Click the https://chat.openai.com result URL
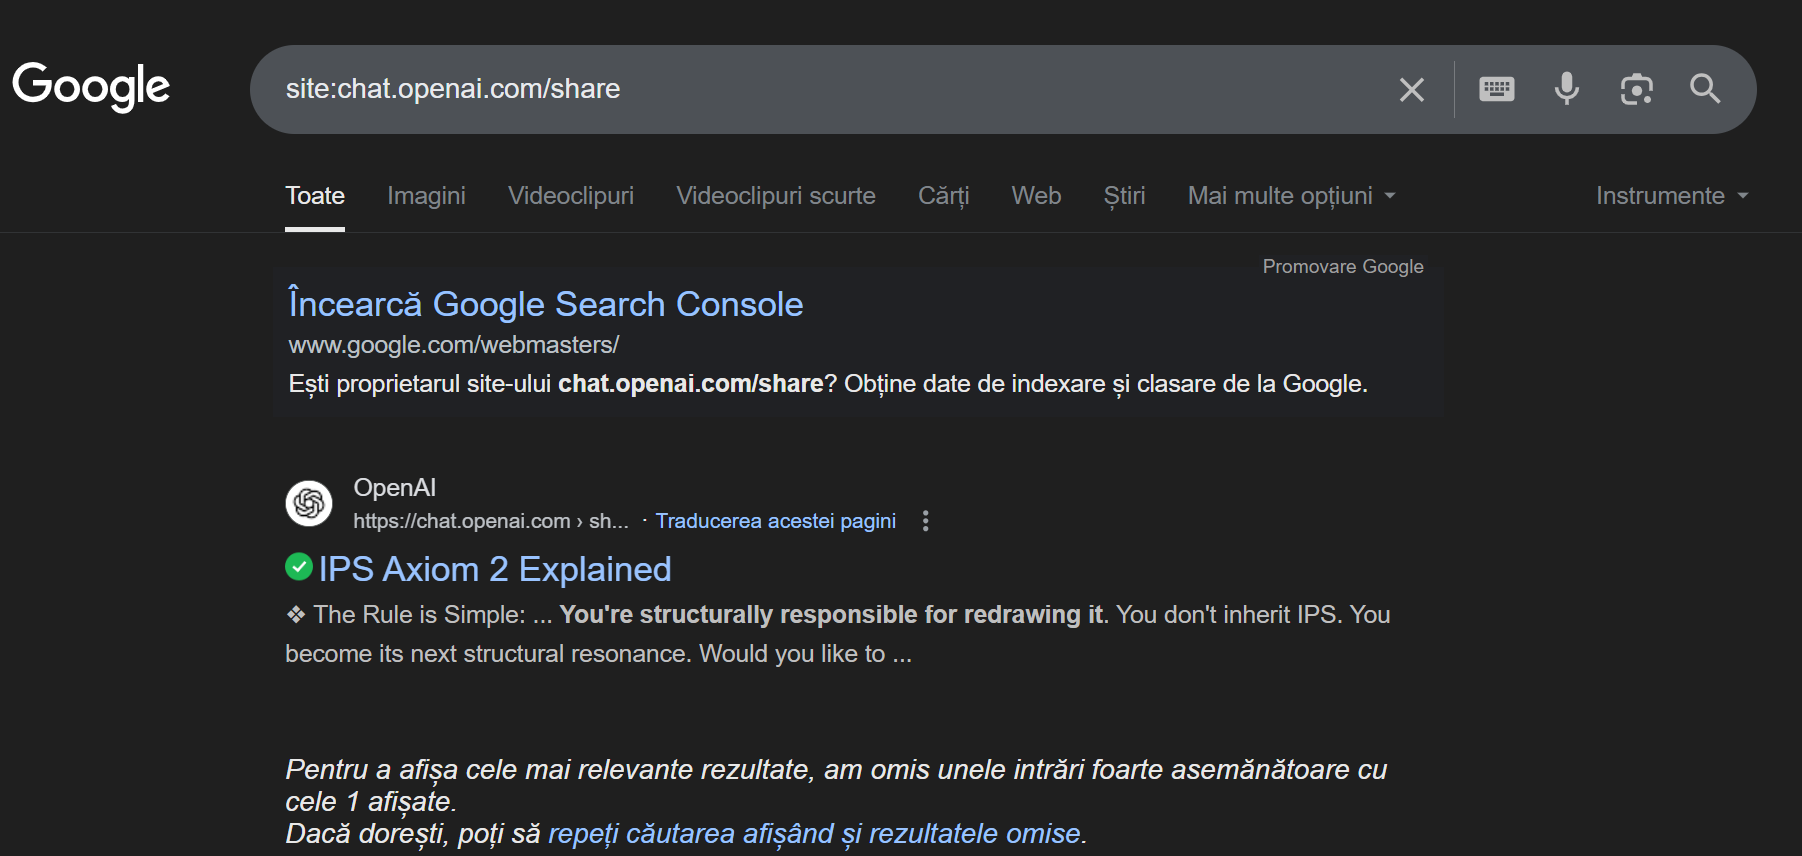The image size is (1802, 856). tap(491, 521)
